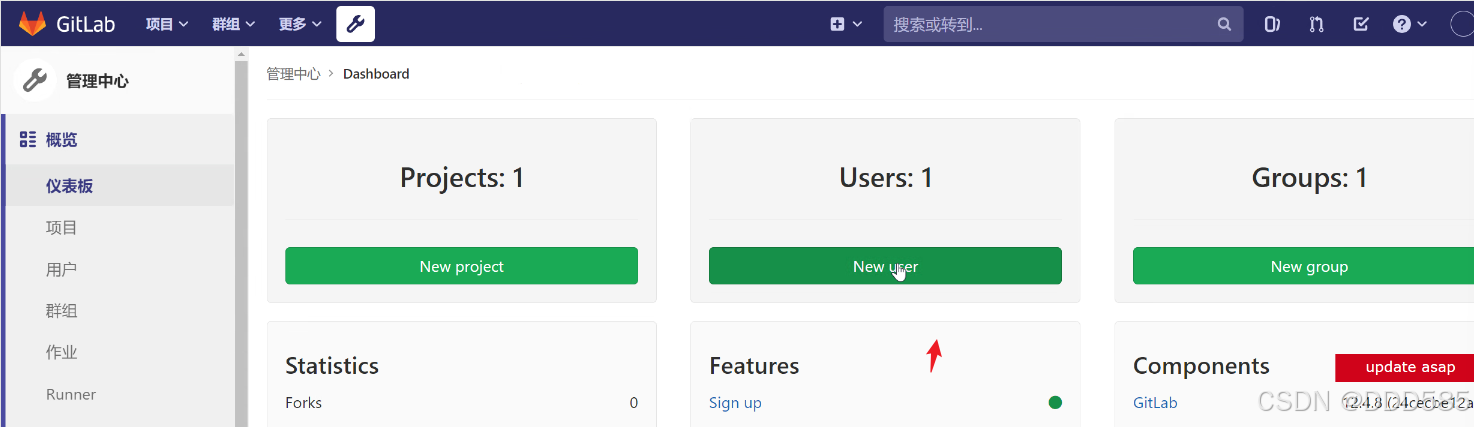
Task: Click the GitLab fox logo
Action: point(32,23)
